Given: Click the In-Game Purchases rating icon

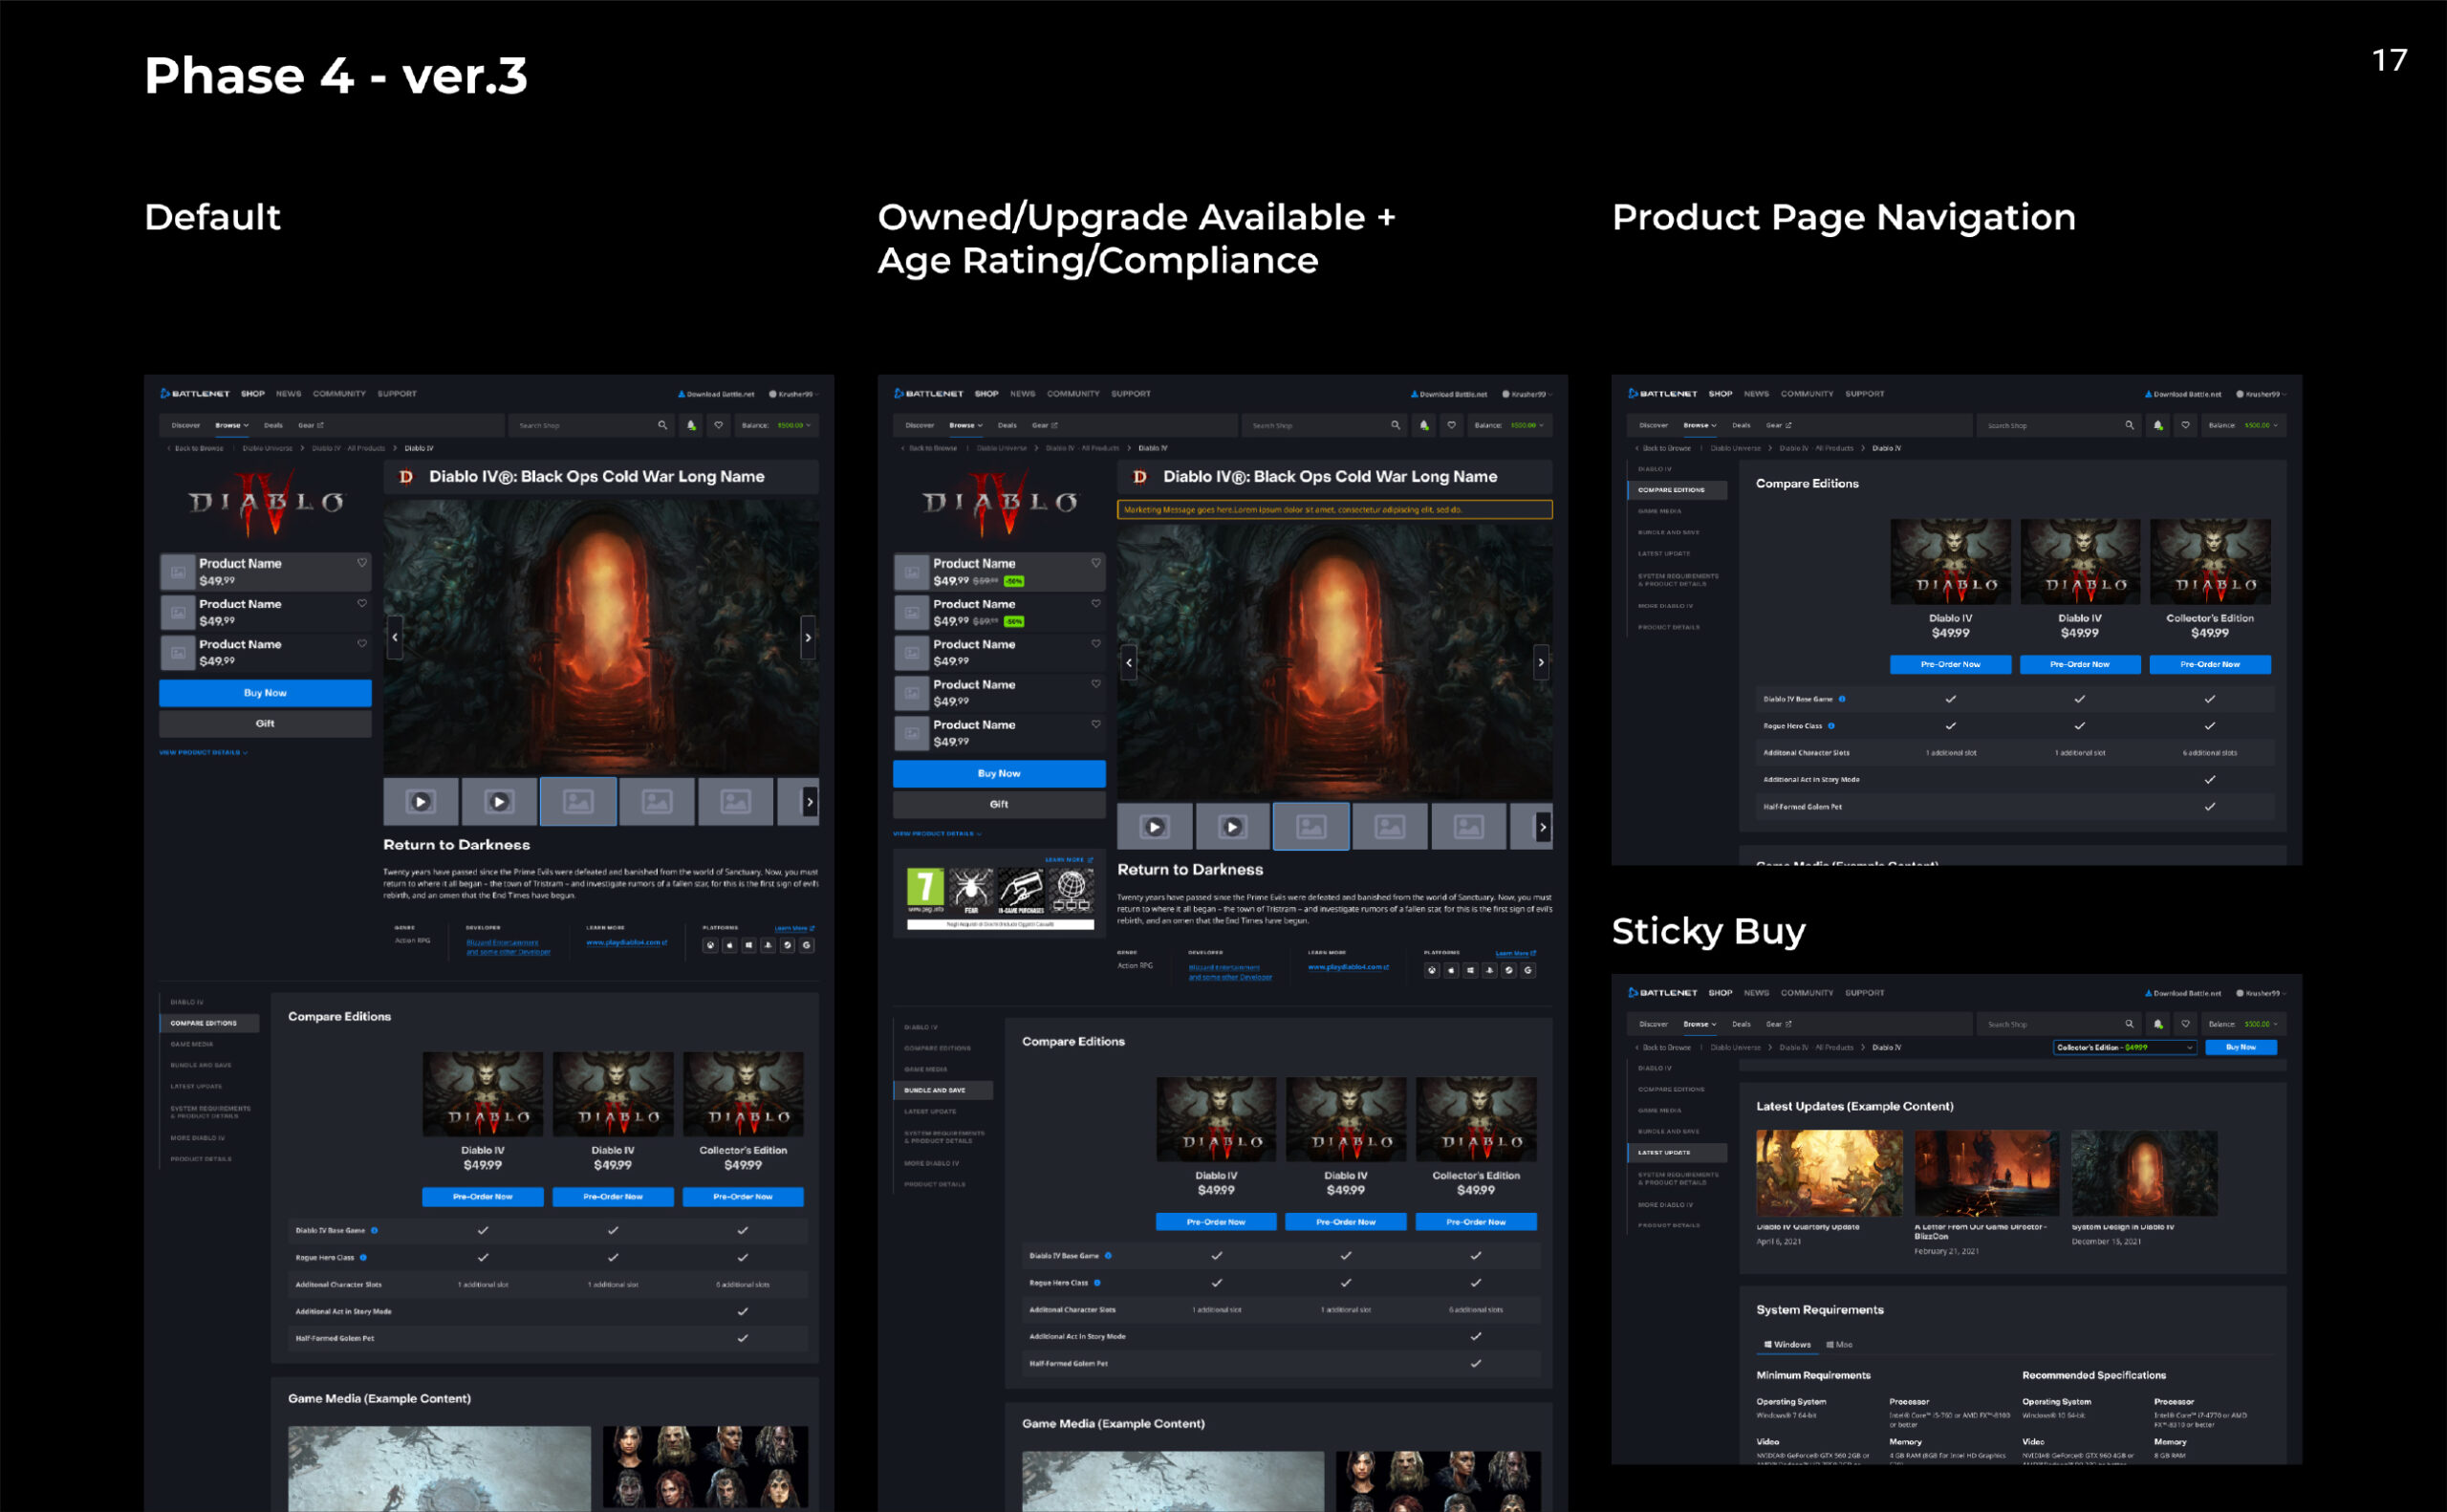Looking at the screenshot, I should (x=1021, y=891).
